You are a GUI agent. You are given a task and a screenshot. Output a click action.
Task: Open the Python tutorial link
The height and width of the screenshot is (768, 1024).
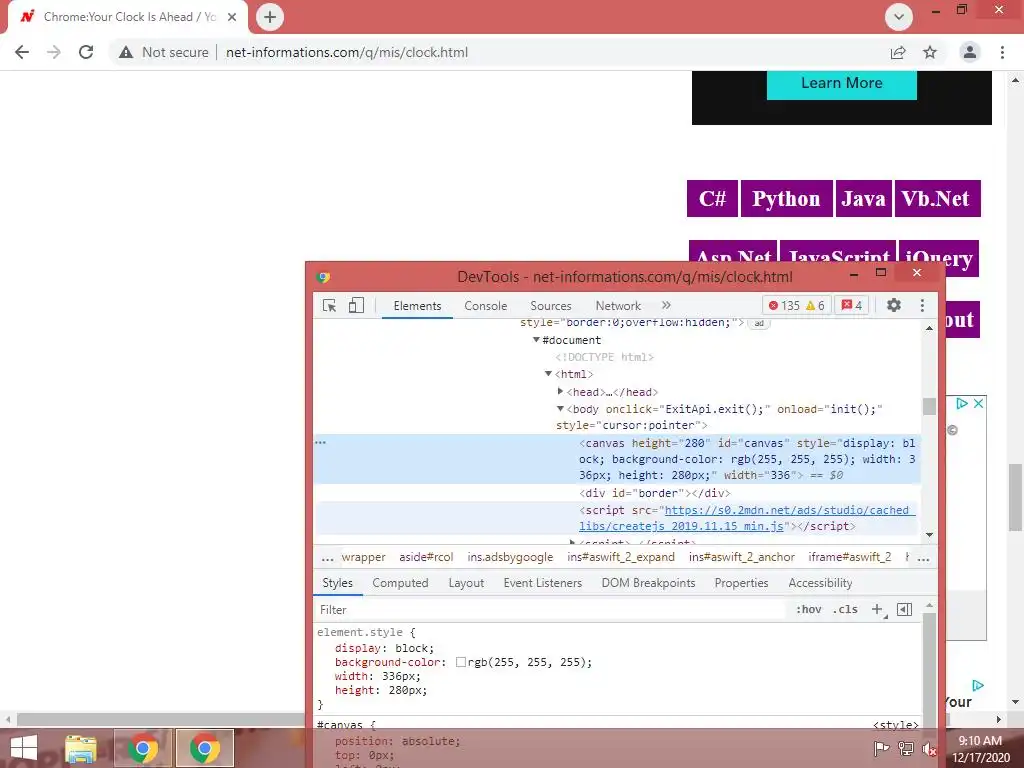click(x=786, y=199)
